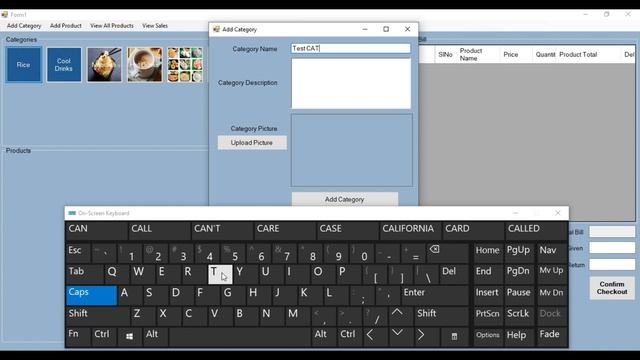This screenshot has width=640, height=360.
Task: Select the Rice category tile
Action: (23, 65)
